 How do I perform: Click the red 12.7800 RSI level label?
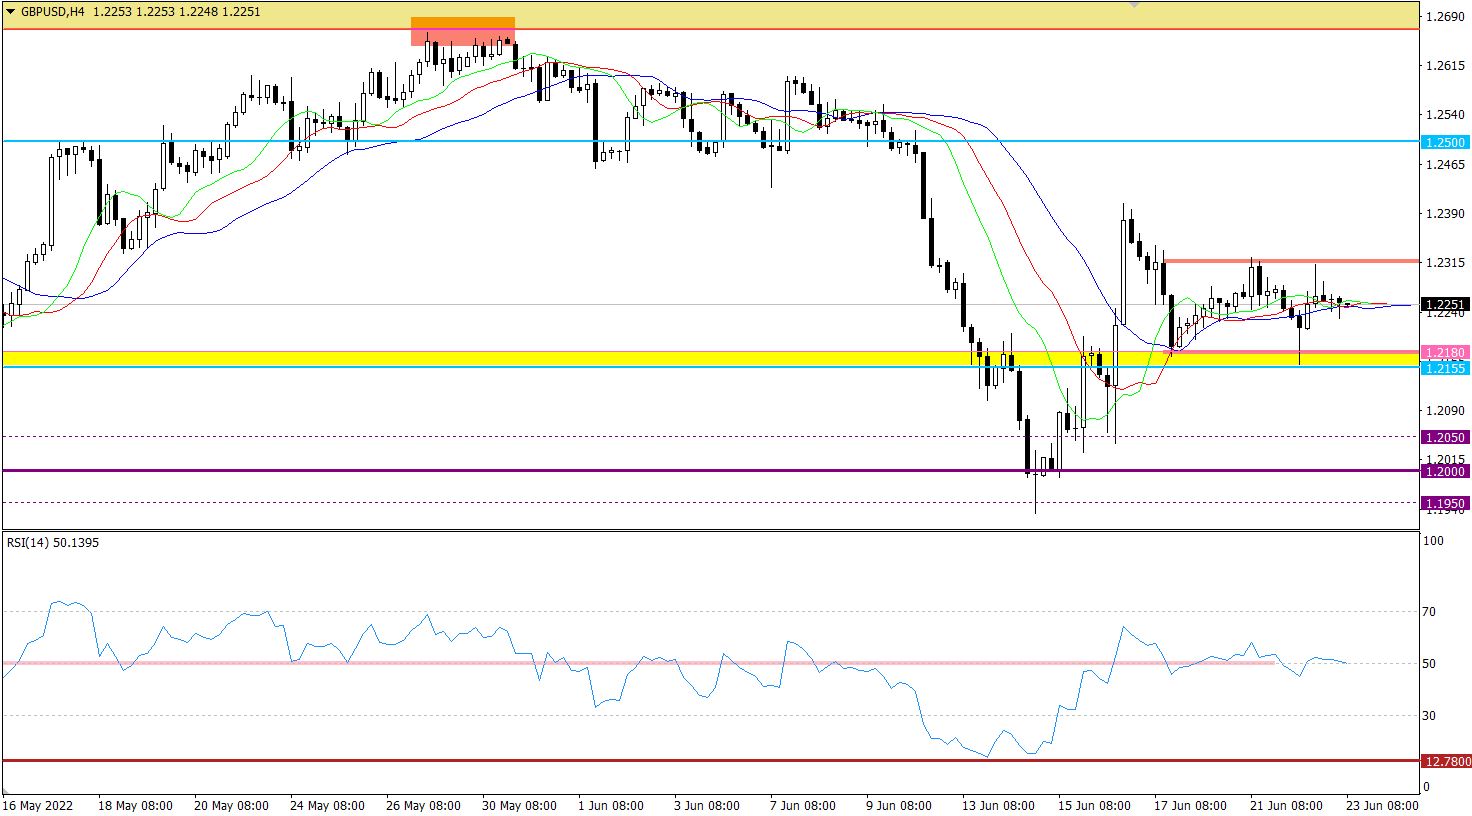click(1445, 761)
